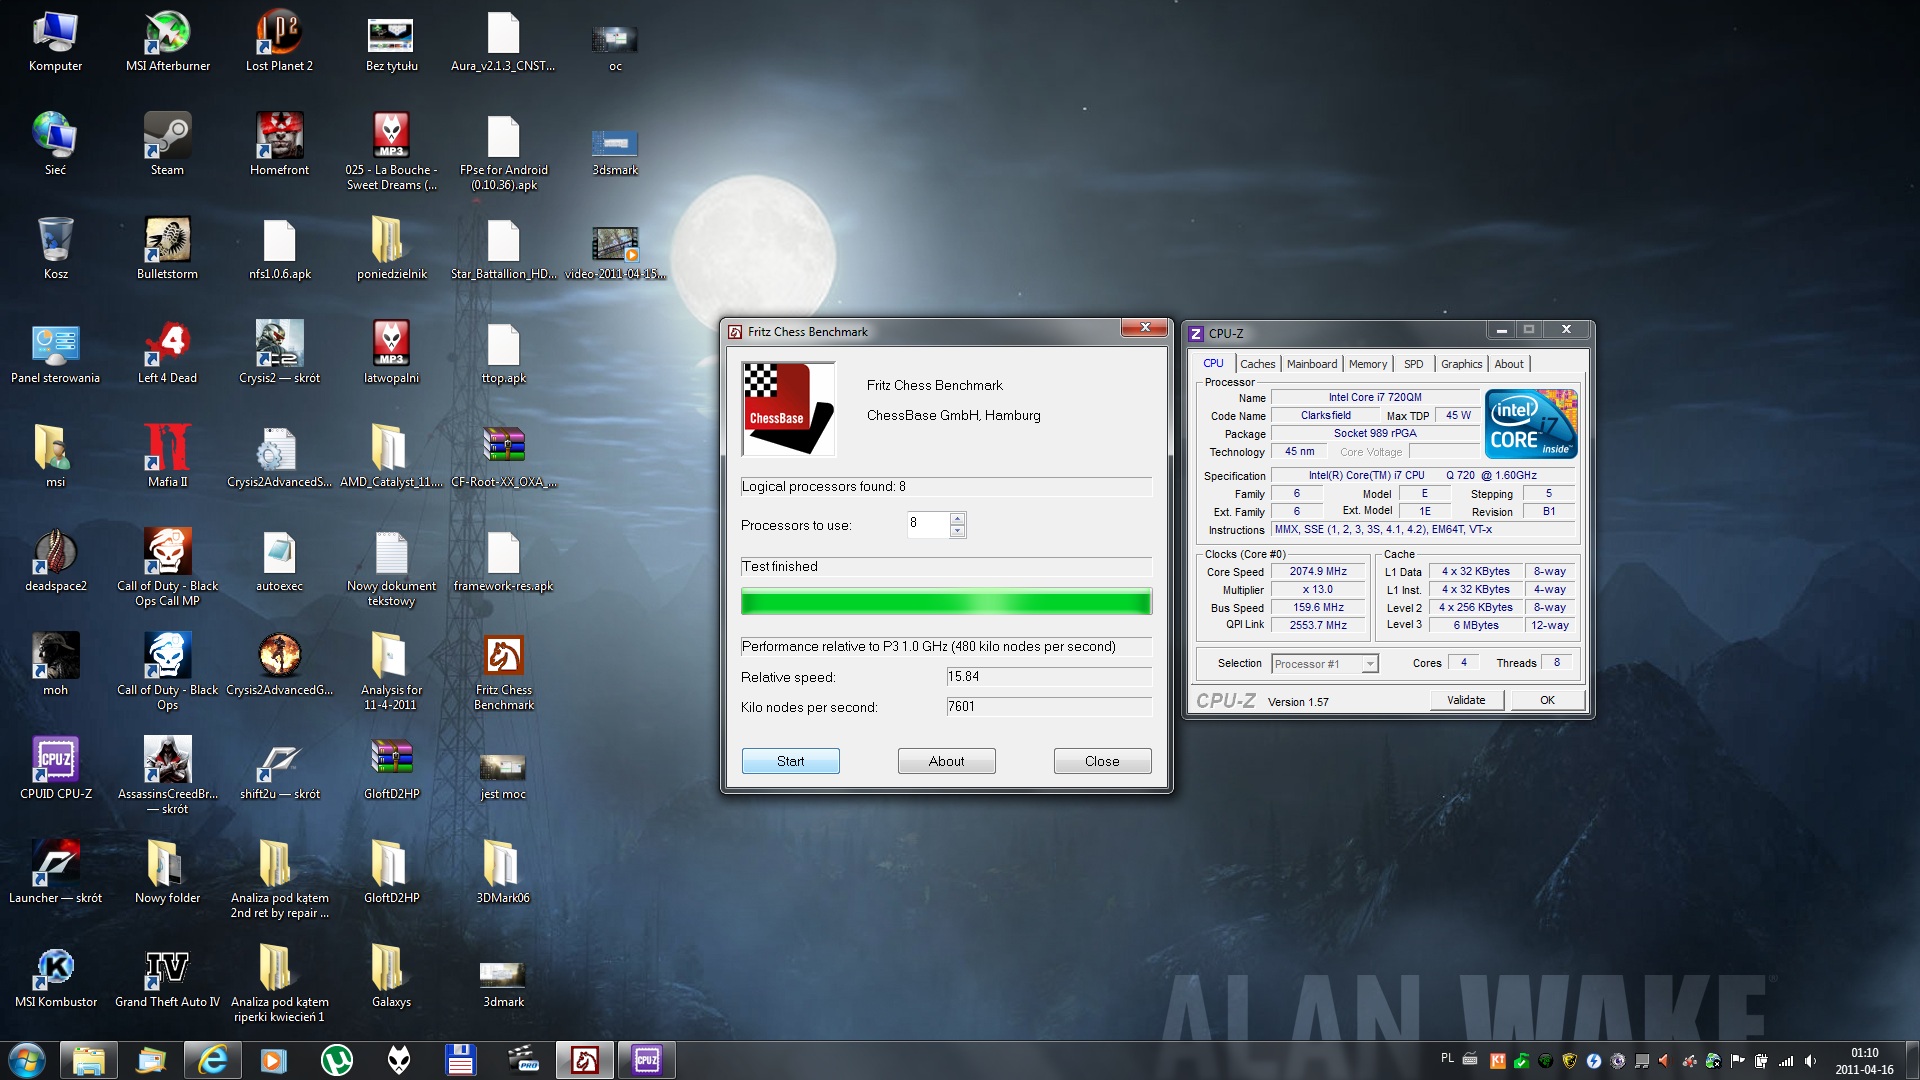Switch to the Caches tab in CPU-Z

click(x=1257, y=364)
